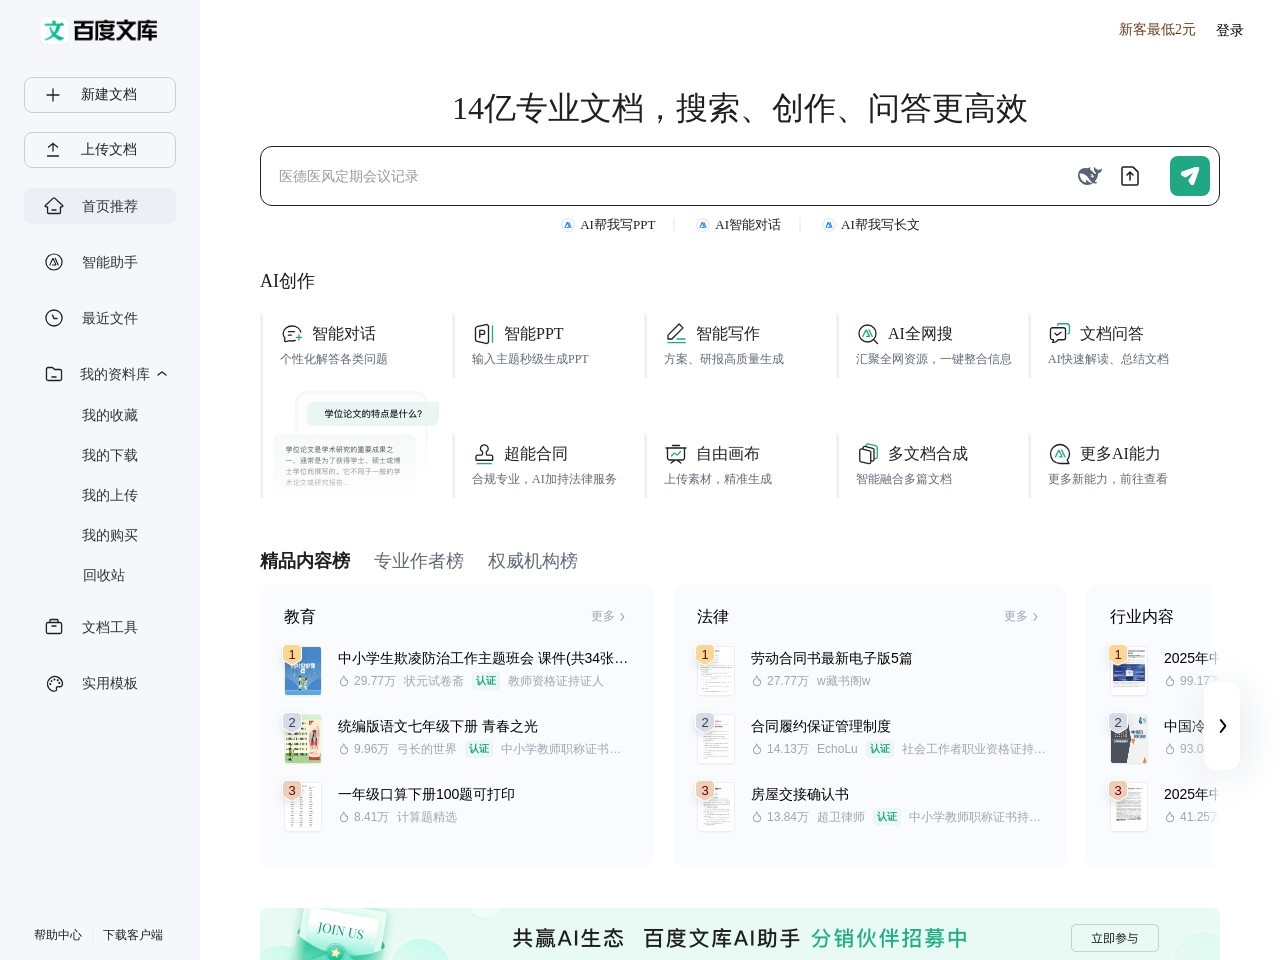This screenshot has width=1280, height=960.
Task: Switch to the 专业作者榜 tab
Action: tap(419, 561)
